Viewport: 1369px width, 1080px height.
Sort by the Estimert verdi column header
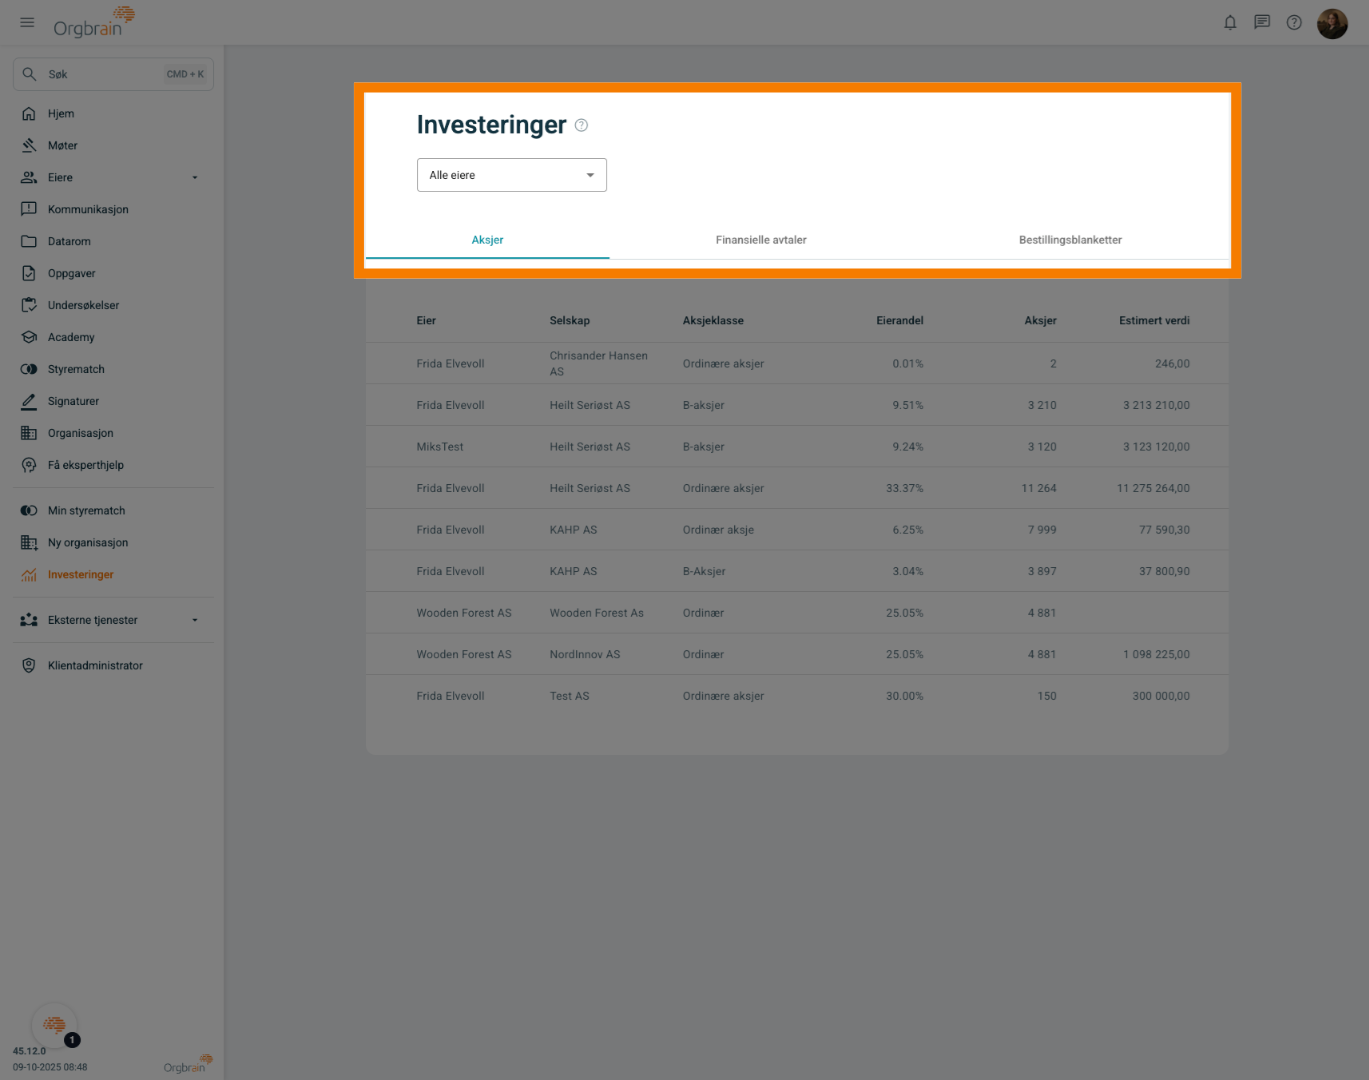point(1154,321)
